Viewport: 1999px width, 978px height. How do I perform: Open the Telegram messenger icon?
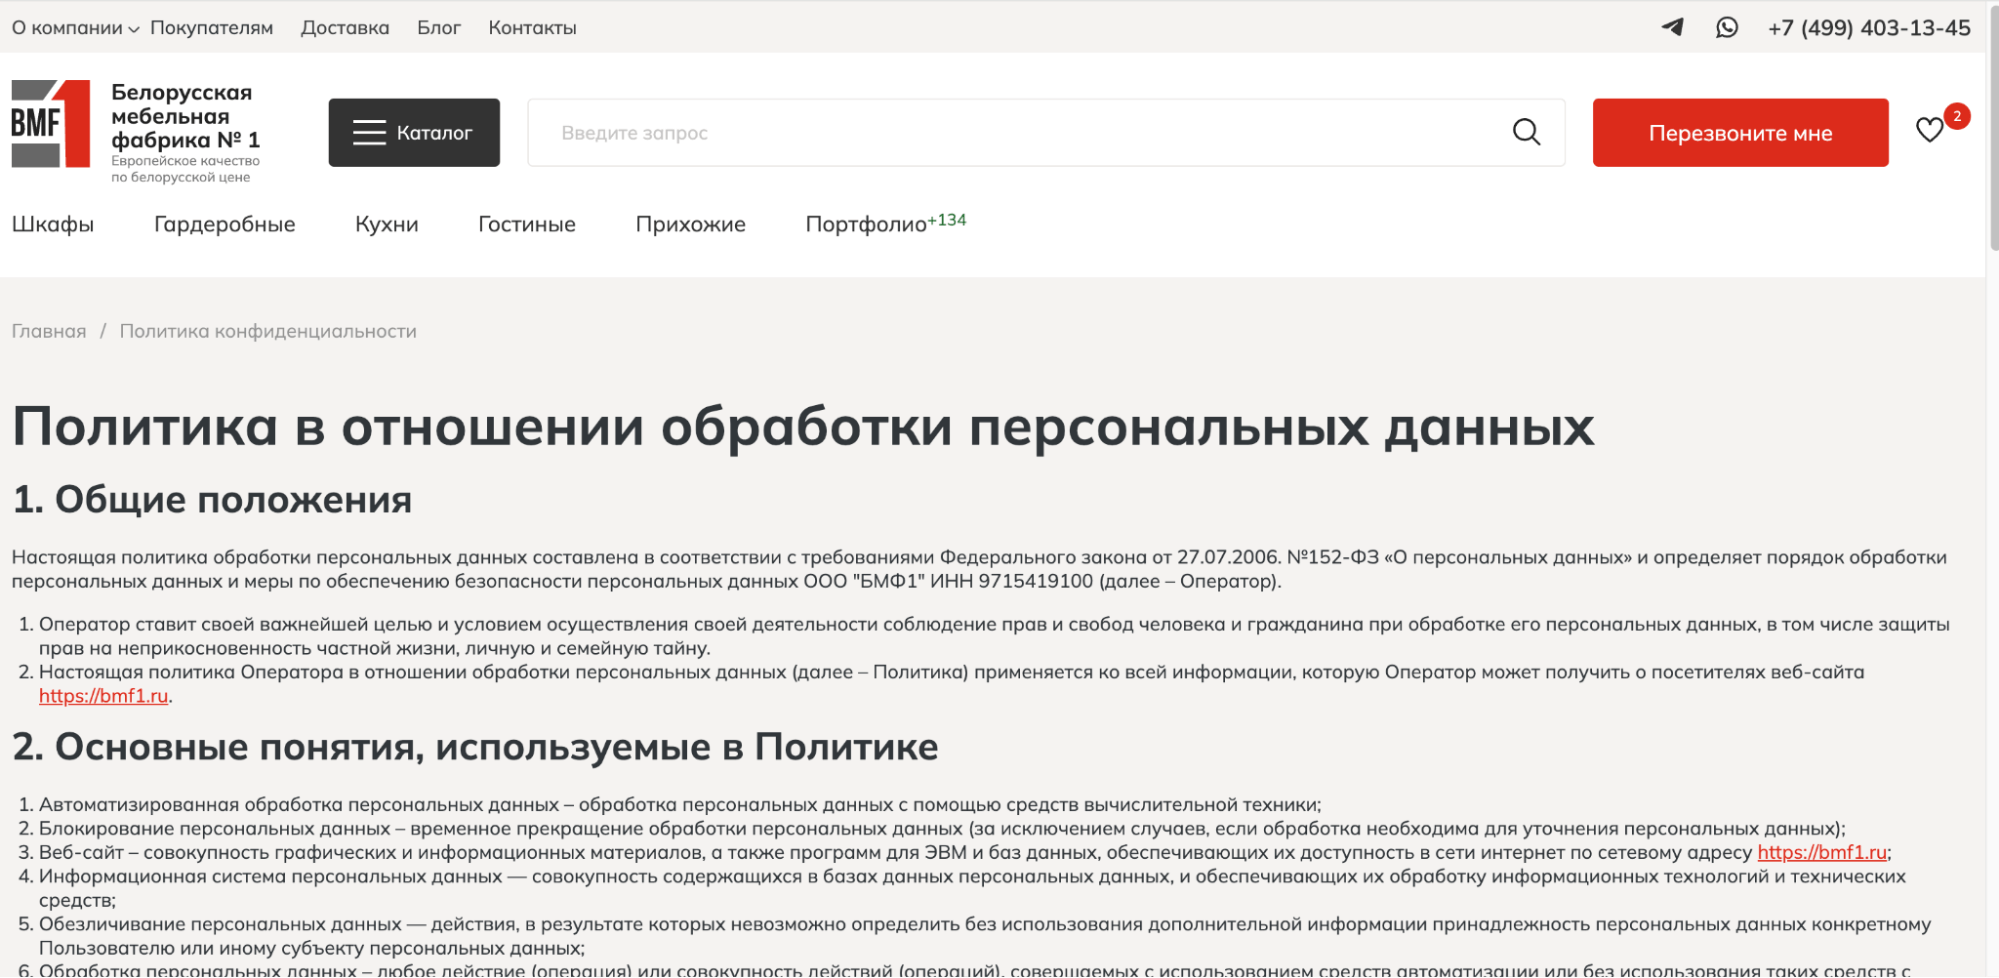tap(1674, 28)
